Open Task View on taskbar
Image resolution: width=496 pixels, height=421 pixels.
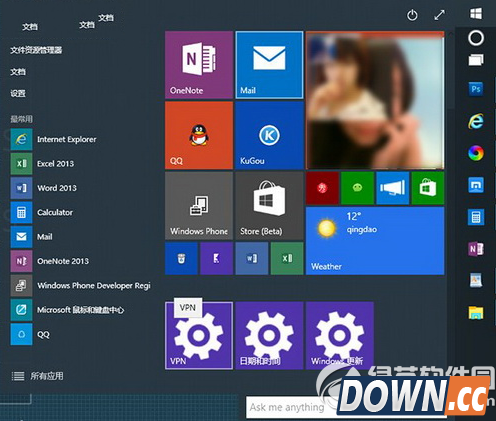tap(476, 60)
